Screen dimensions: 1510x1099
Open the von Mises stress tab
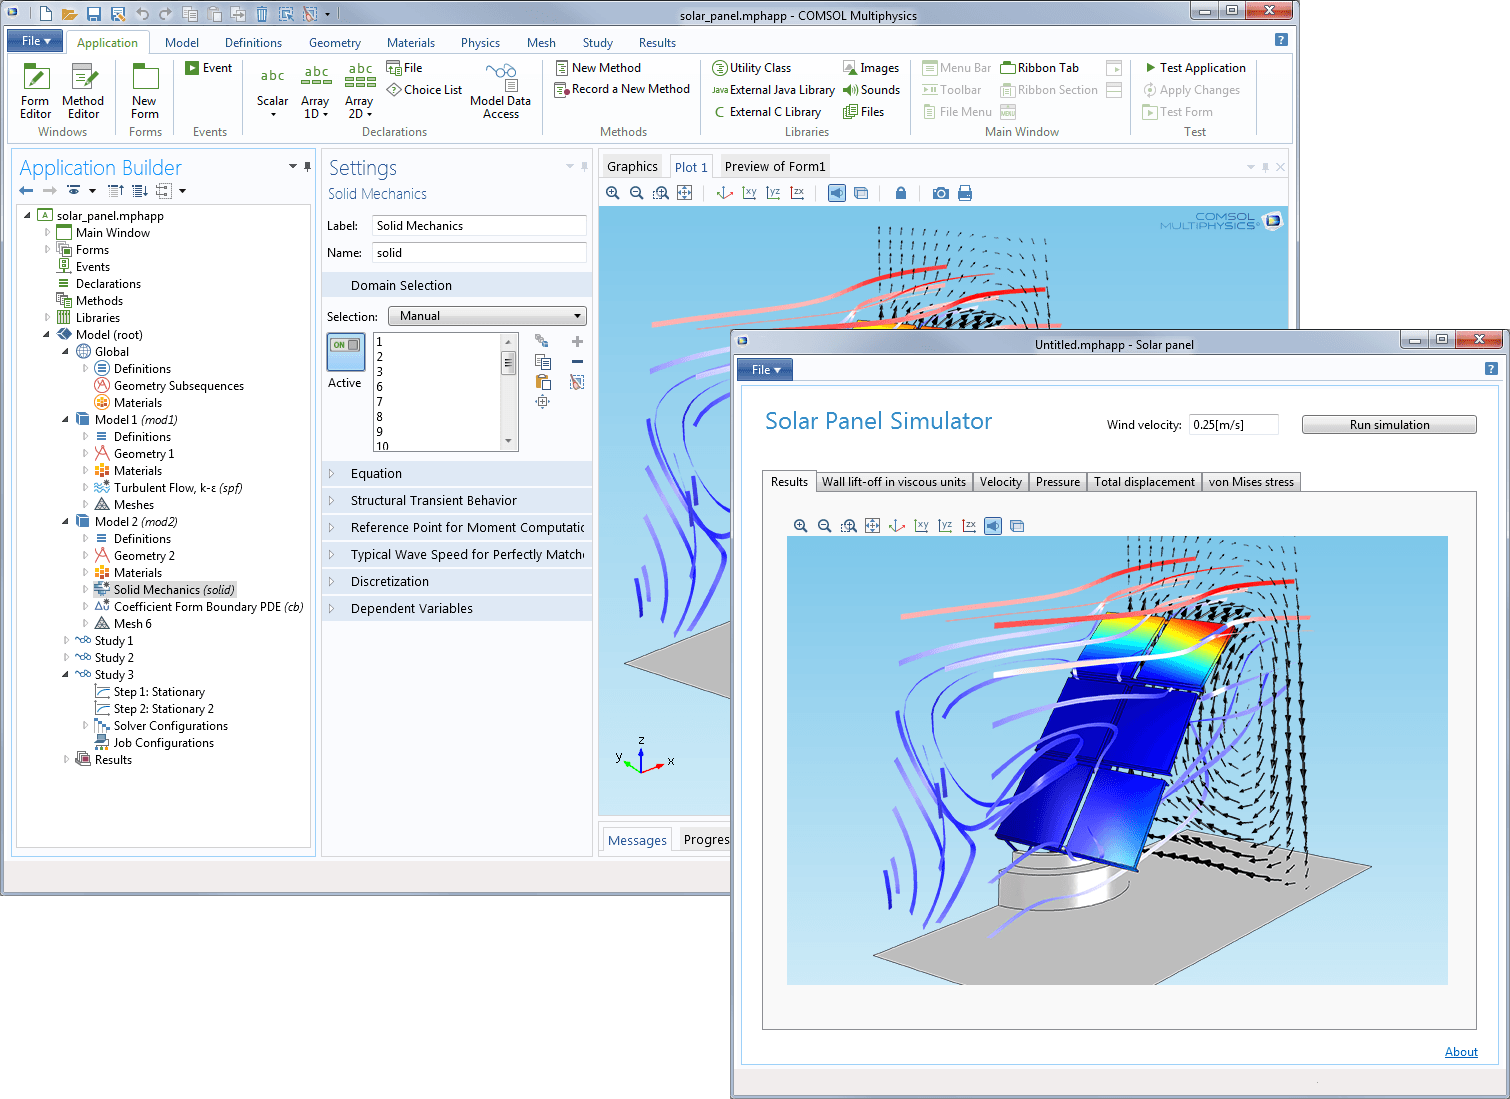tap(1251, 482)
